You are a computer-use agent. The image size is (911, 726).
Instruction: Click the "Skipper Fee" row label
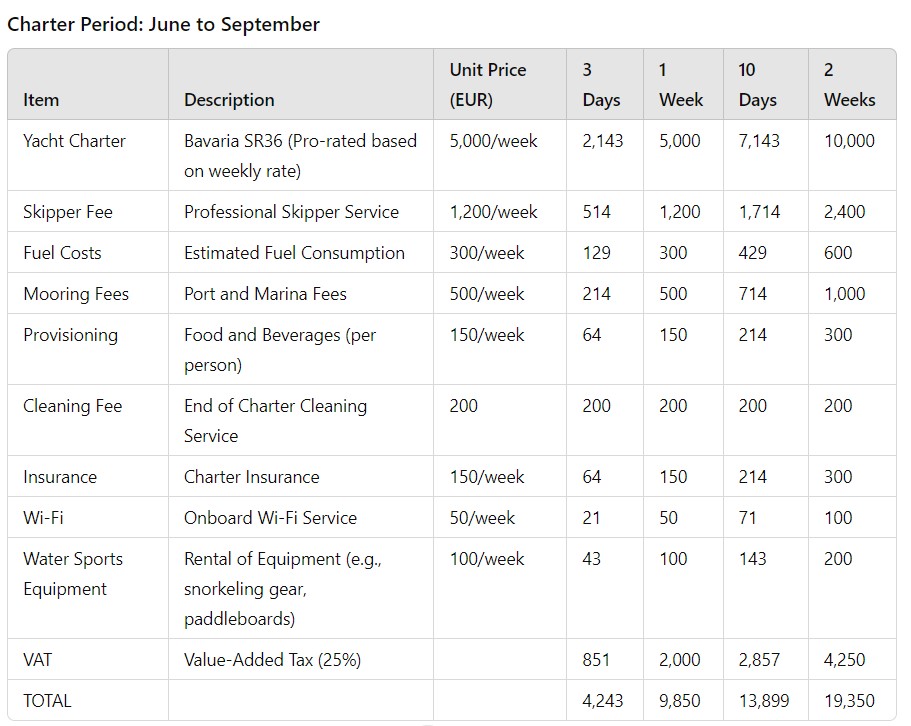(68, 212)
